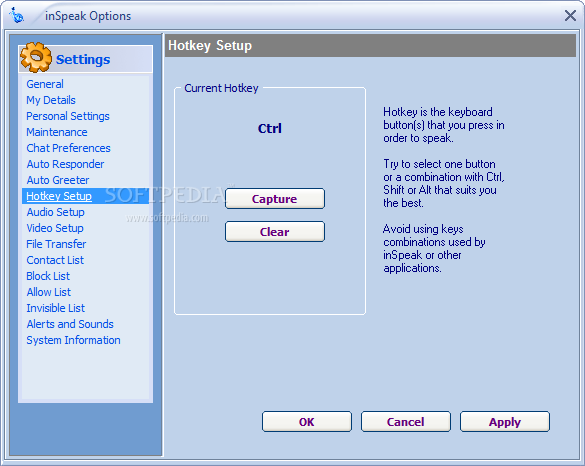The height and width of the screenshot is (466, 585).
Task: Click the orange Settings gear icon
Action: click(36, 57)
